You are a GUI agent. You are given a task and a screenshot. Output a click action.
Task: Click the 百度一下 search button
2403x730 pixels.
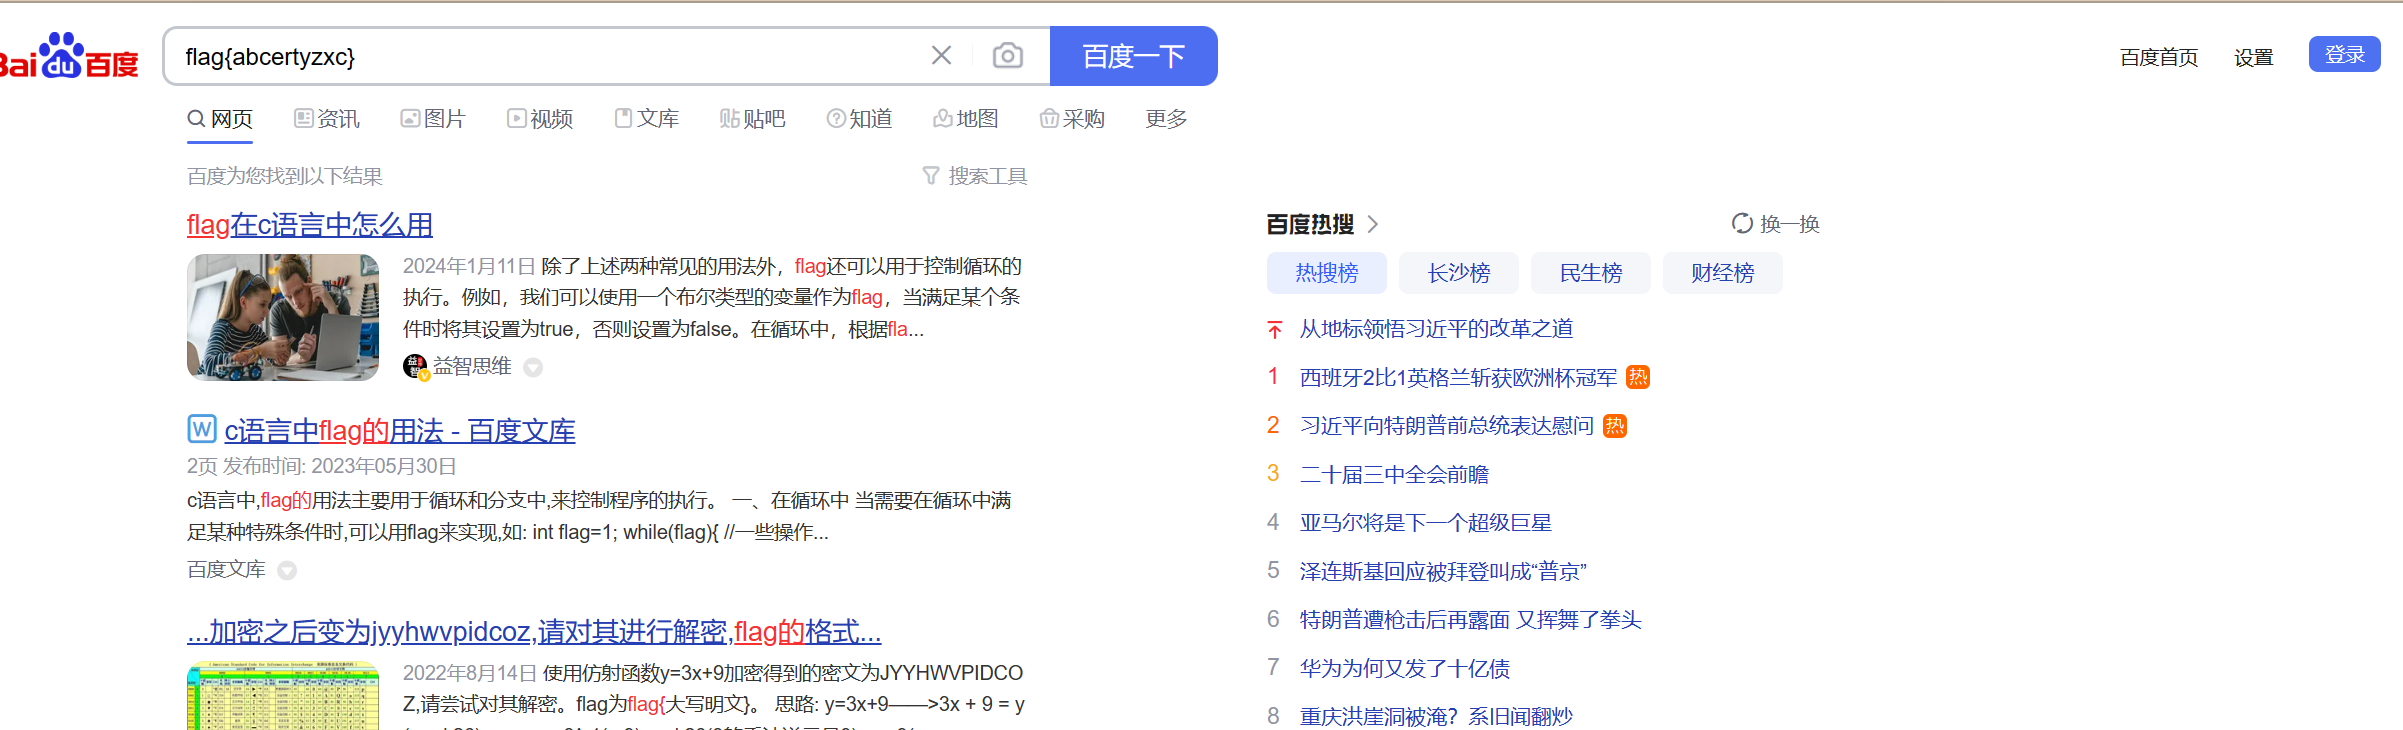click(x=1134, y=56)
